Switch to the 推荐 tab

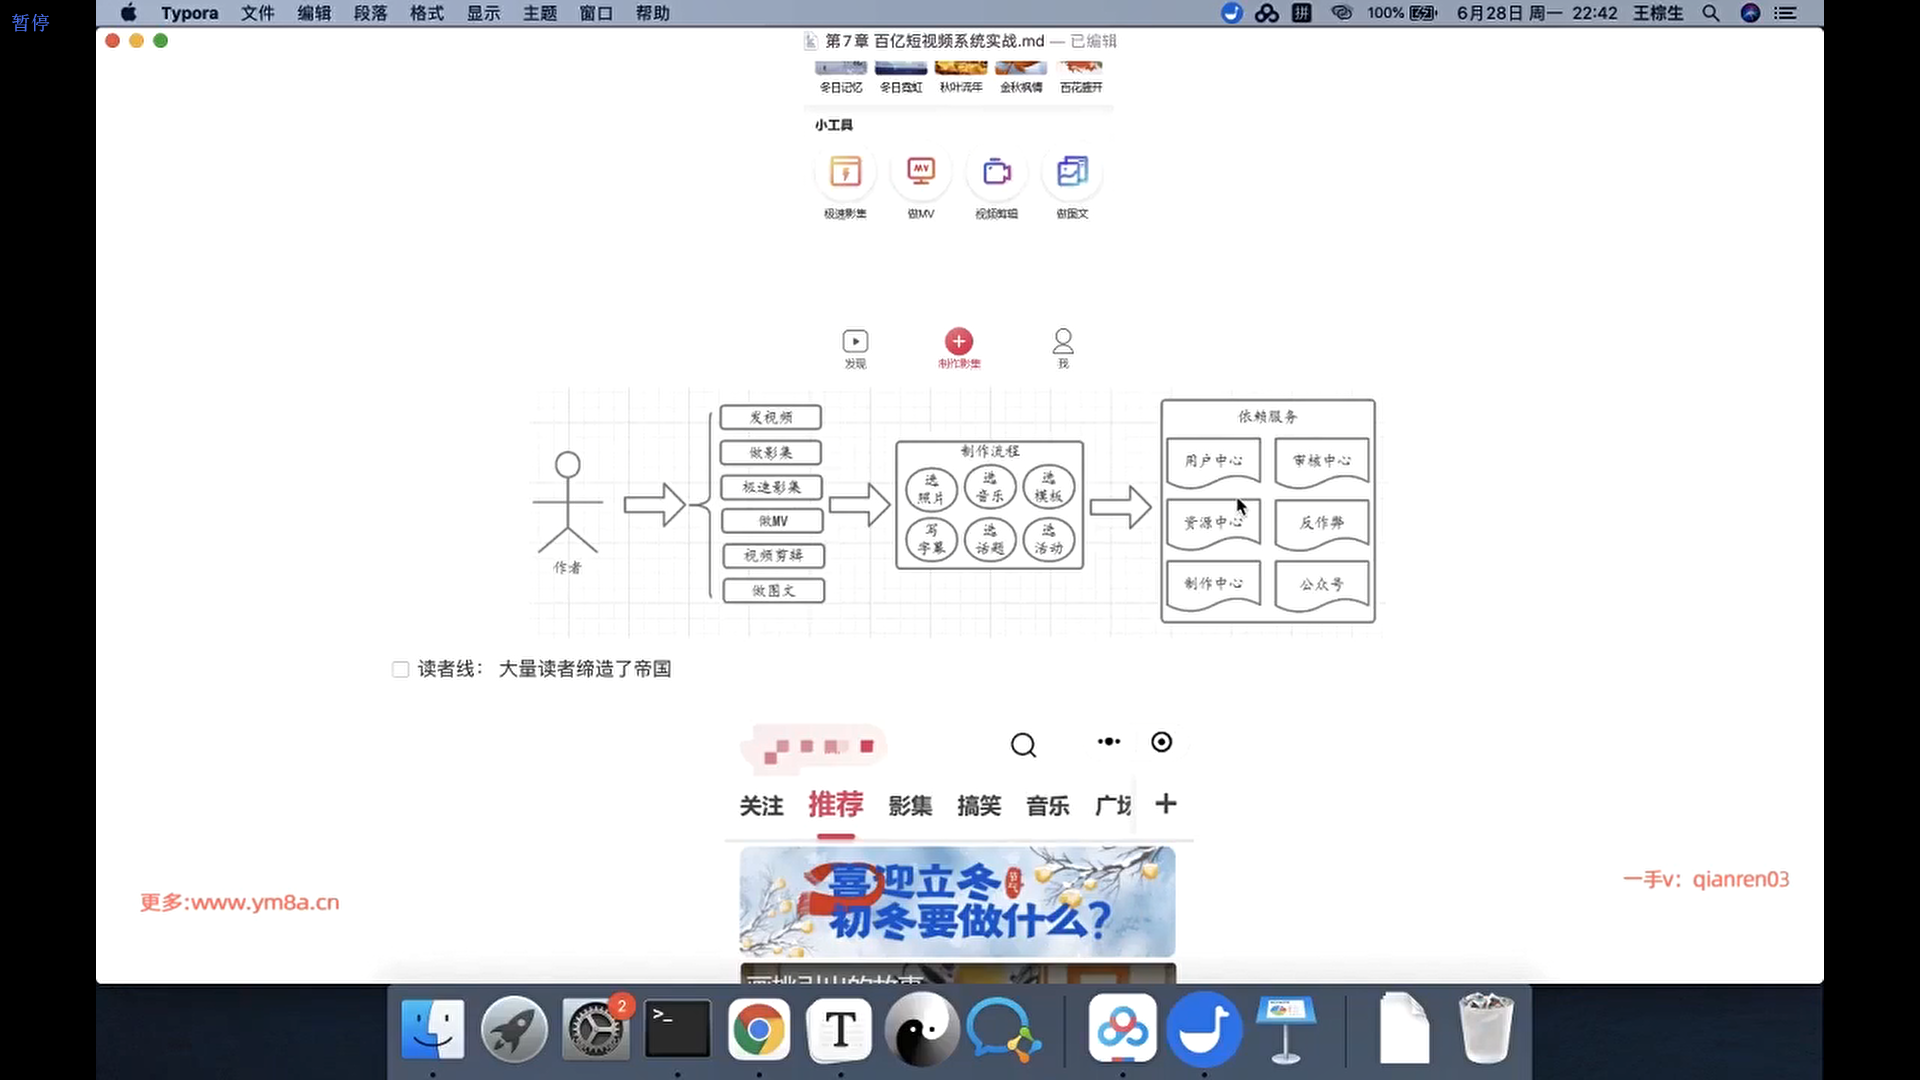point(835,805)
